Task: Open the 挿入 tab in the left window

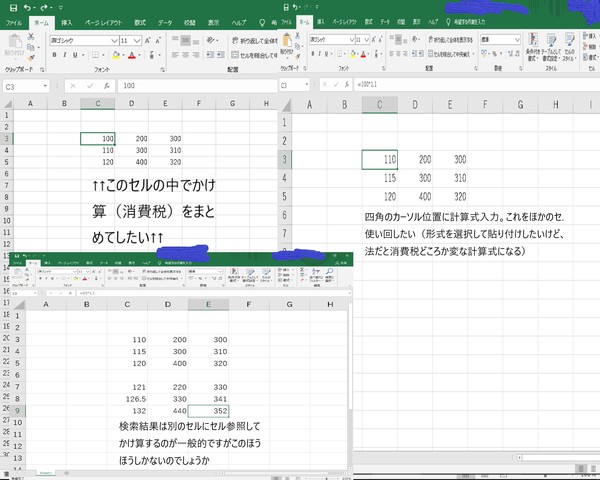Action: click(66, 21)
